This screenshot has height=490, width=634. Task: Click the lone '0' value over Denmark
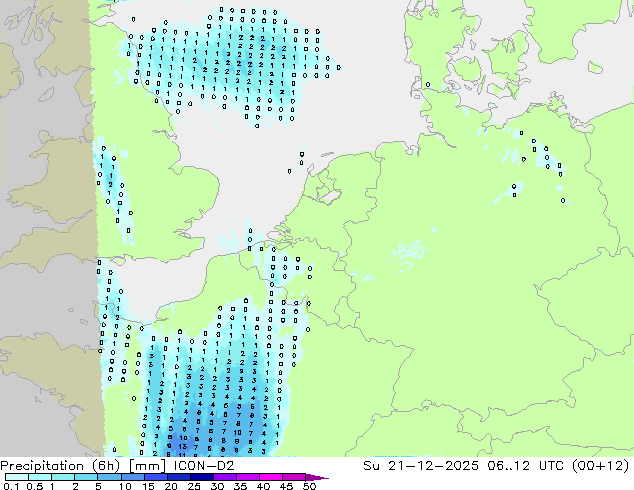pyautogui.click(x=428, y=84)
